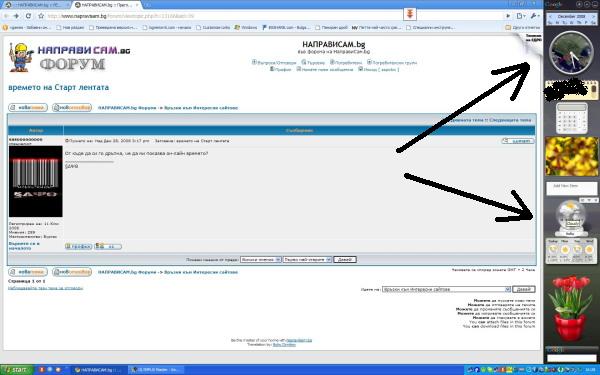The width and height of the screenshot is (600, 375).
Task: Click the post reply button above post
Action: pos(72,108)
